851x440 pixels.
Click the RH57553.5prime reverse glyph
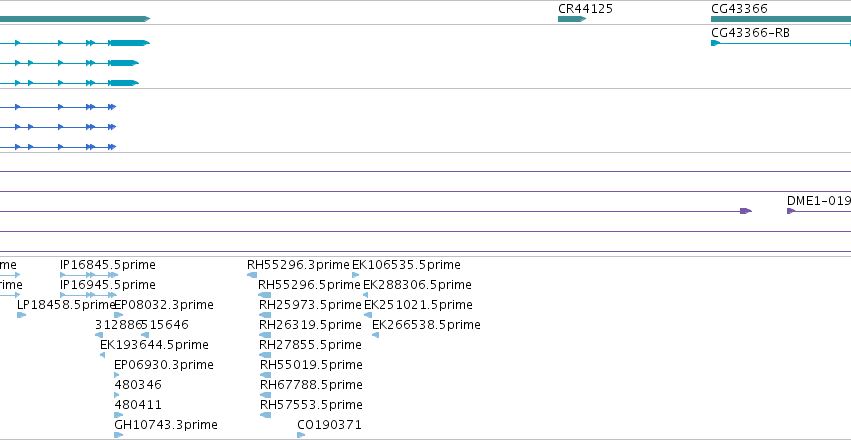265,415
